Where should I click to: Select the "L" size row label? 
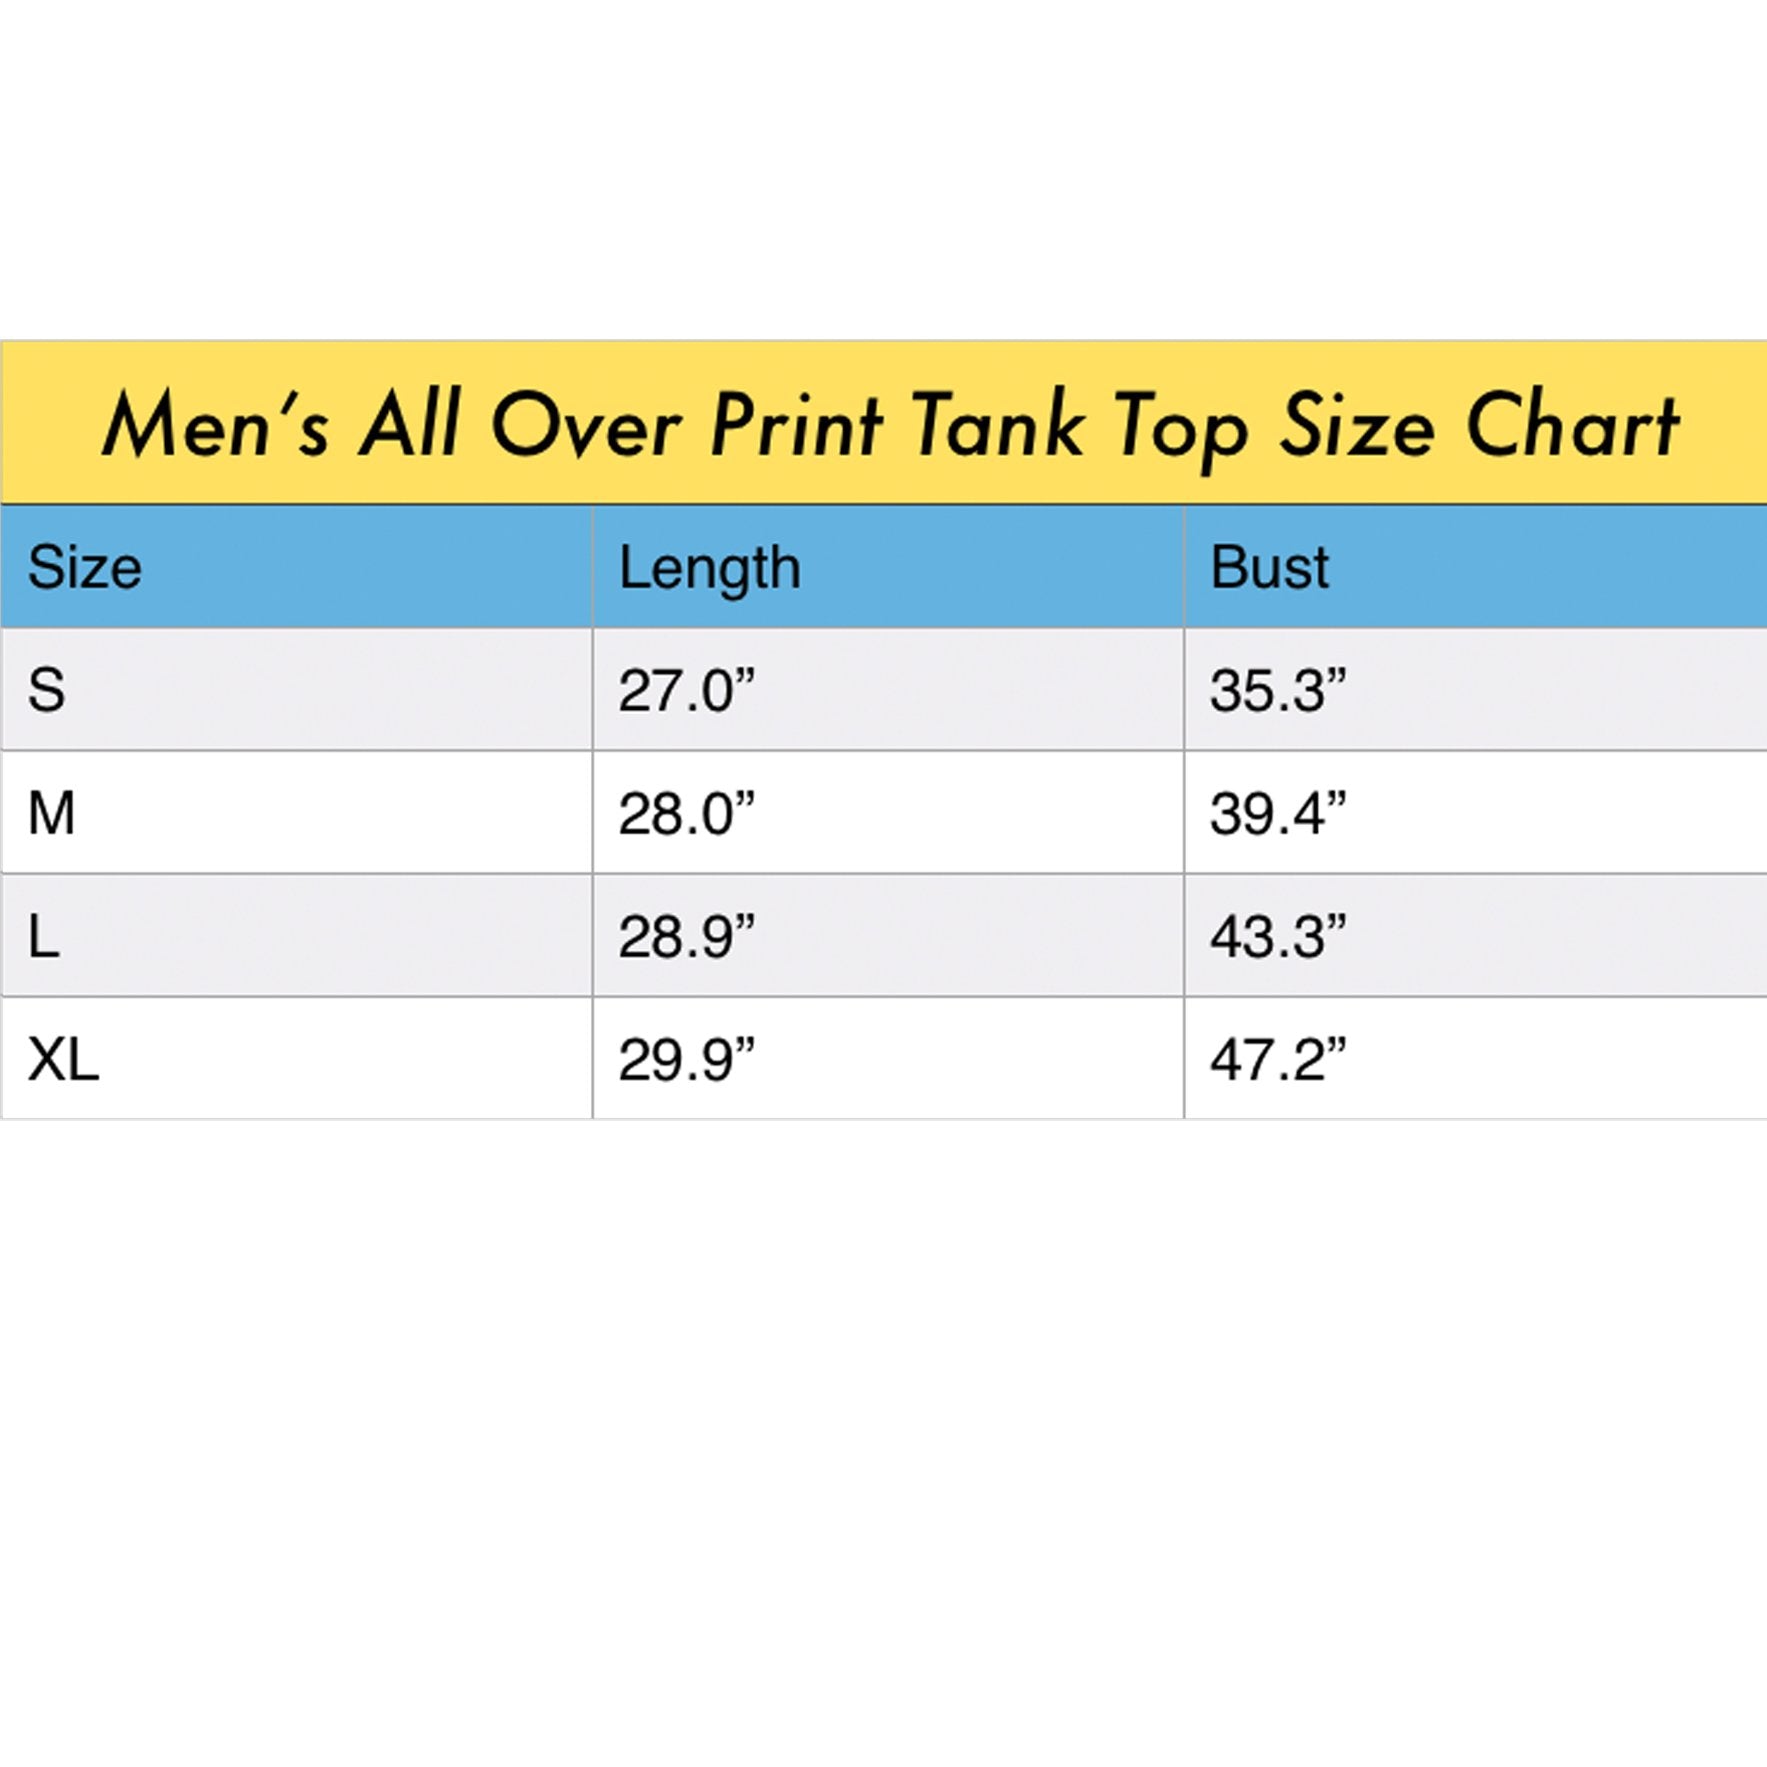[x=44, y=937]
